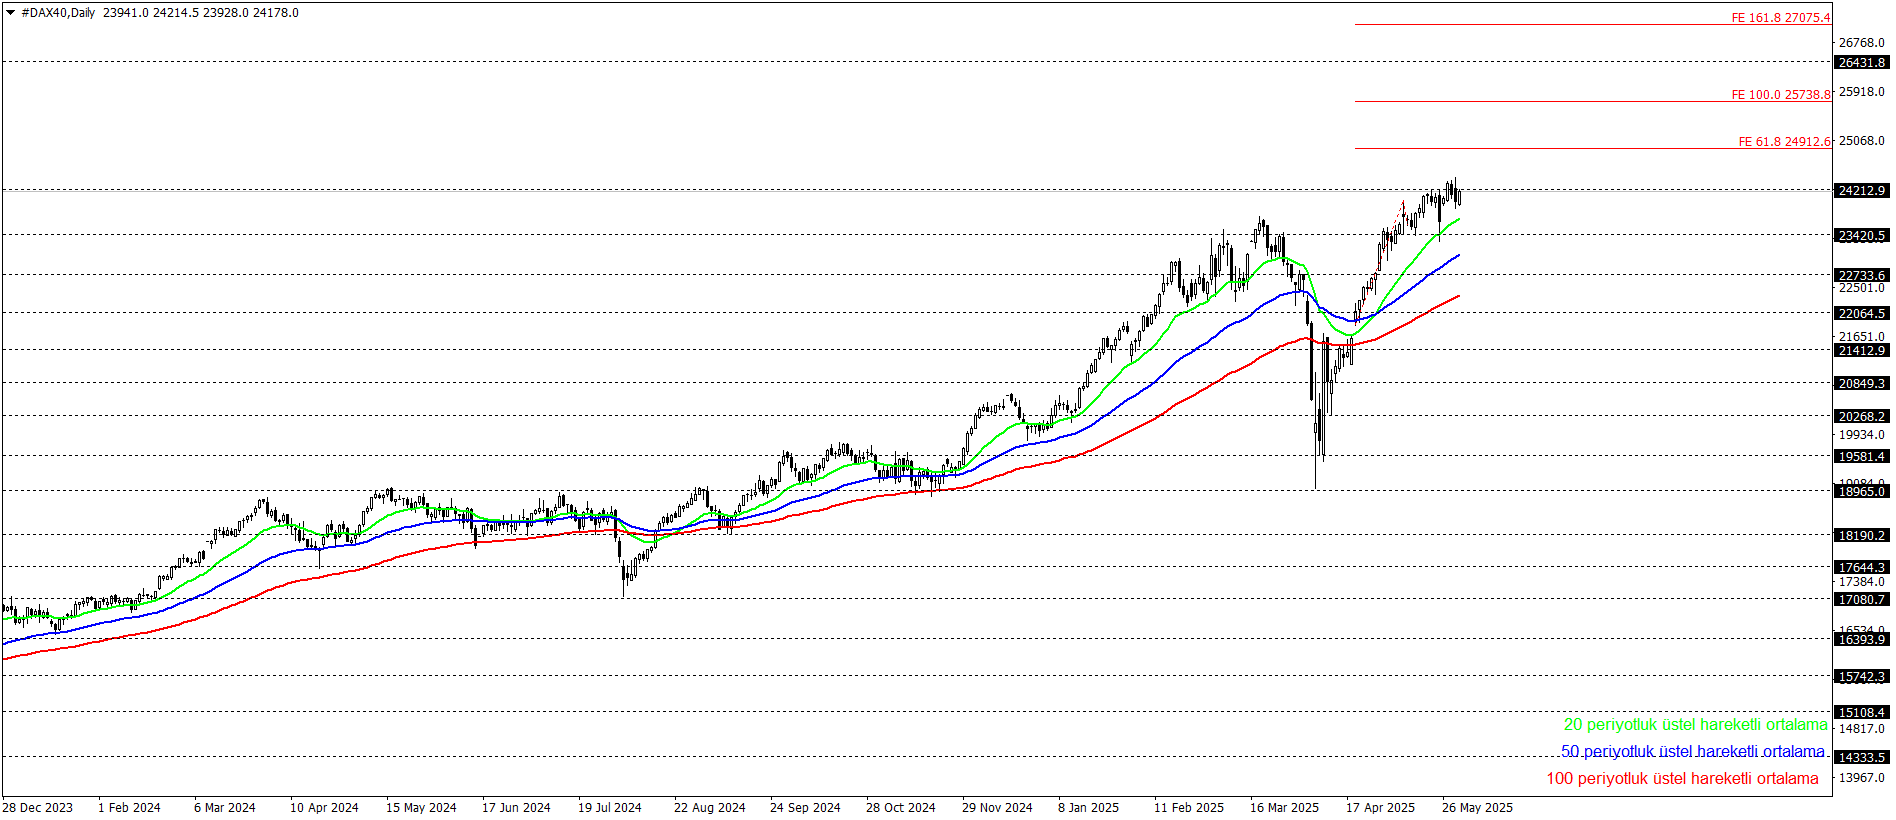Click the 29 Nov 2024 date label

[x=997, y=807]
